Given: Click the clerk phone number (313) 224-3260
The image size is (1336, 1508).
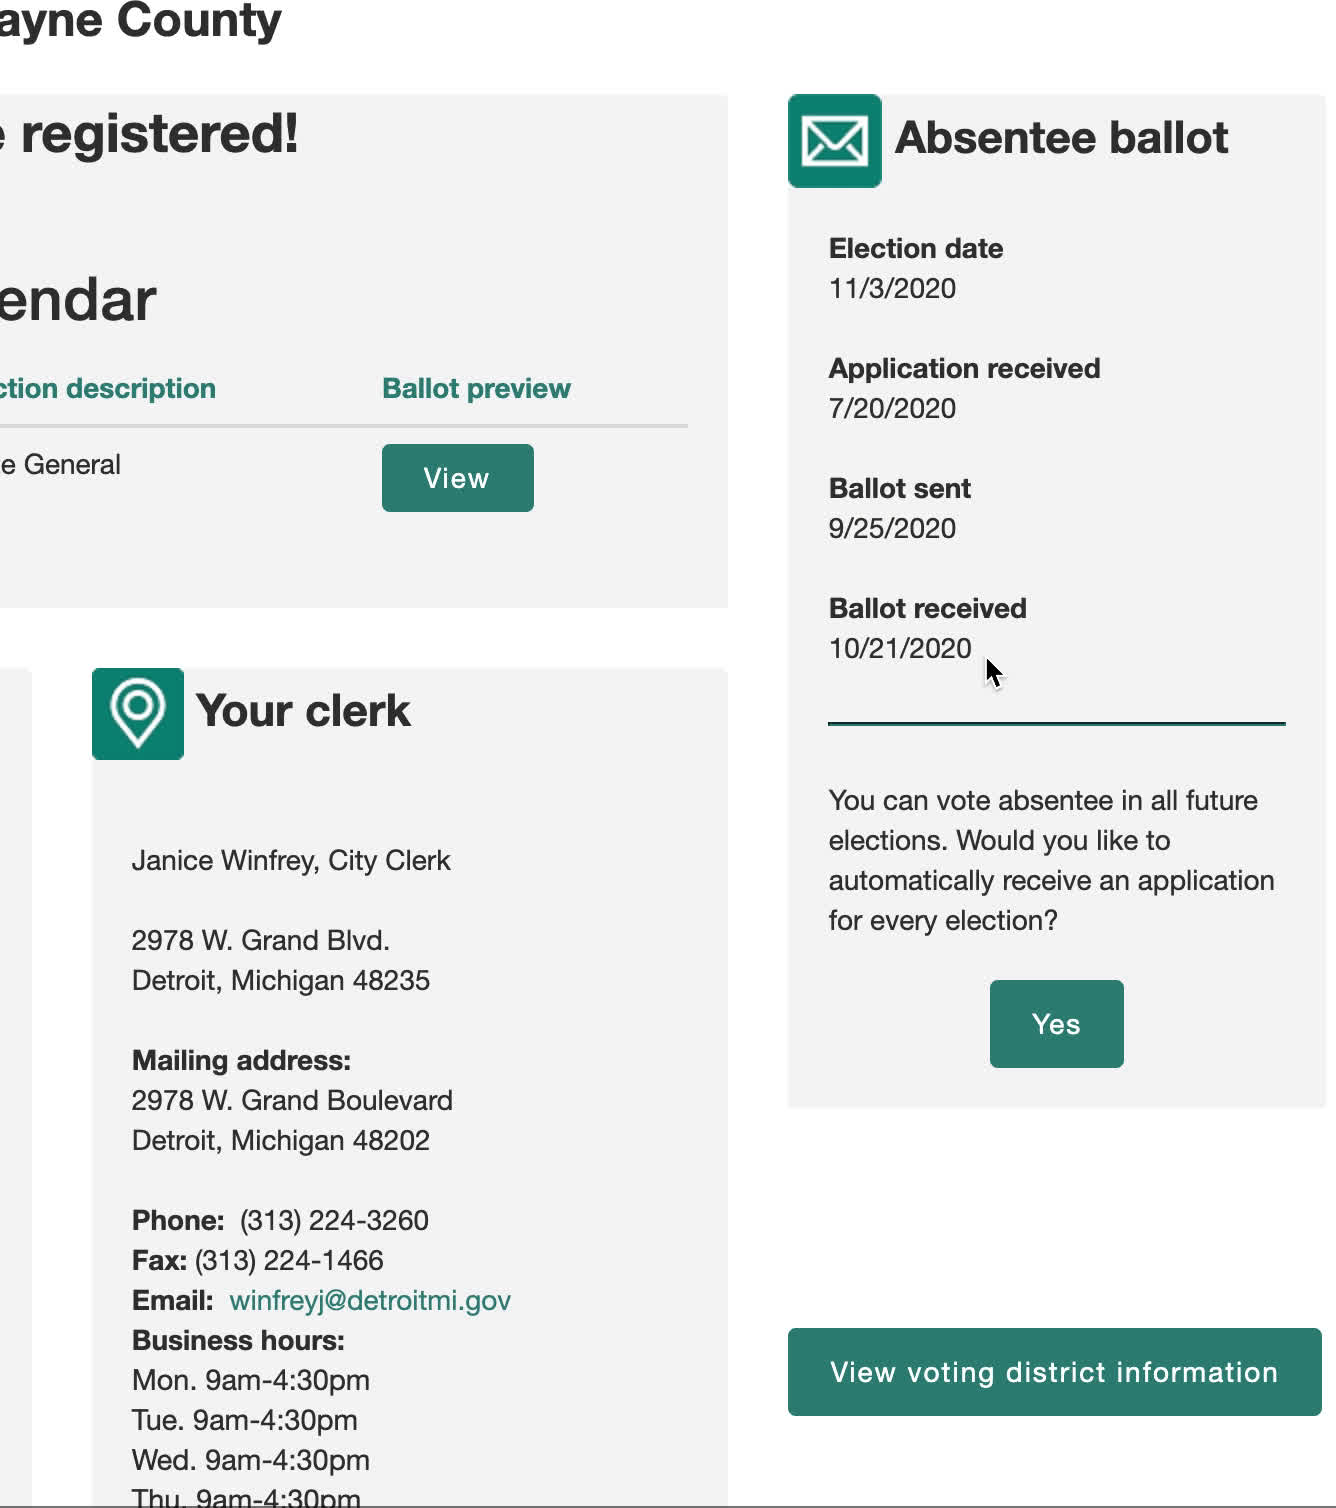Looking at the screenshot, I should [334, 1220].
